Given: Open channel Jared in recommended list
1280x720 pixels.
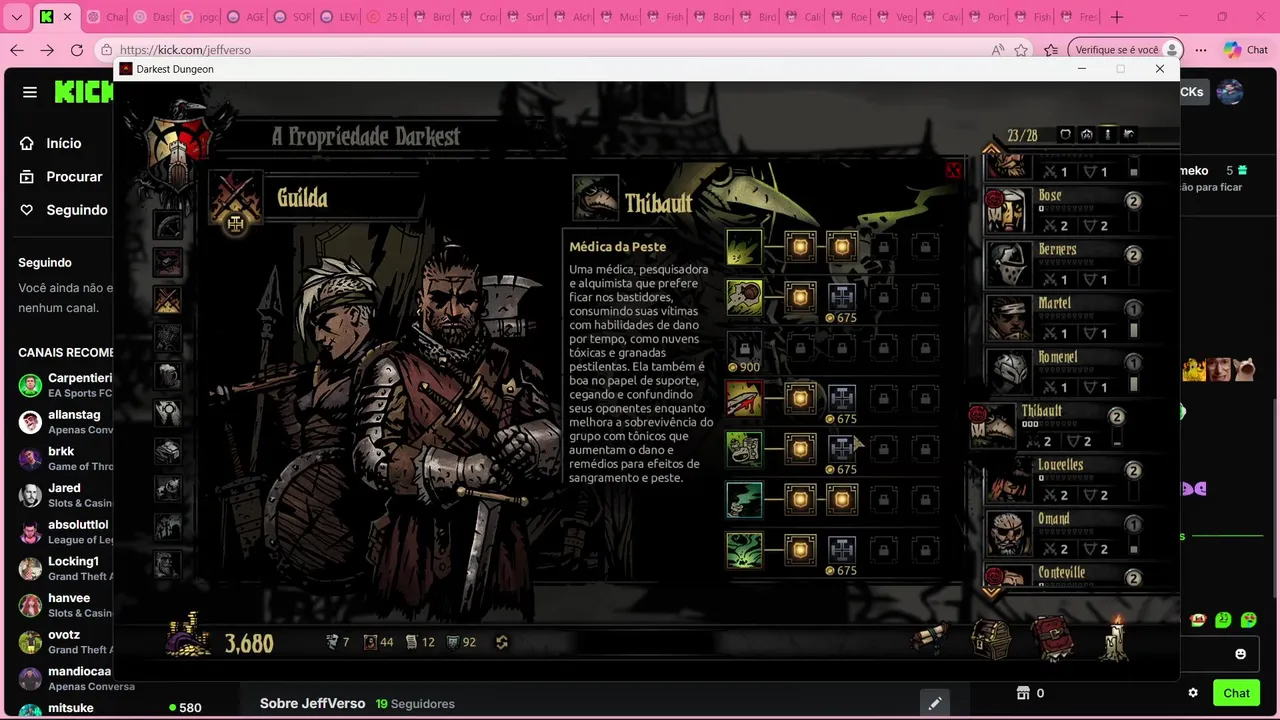Looking at the screenshot, I should click(x=64, y=495).
